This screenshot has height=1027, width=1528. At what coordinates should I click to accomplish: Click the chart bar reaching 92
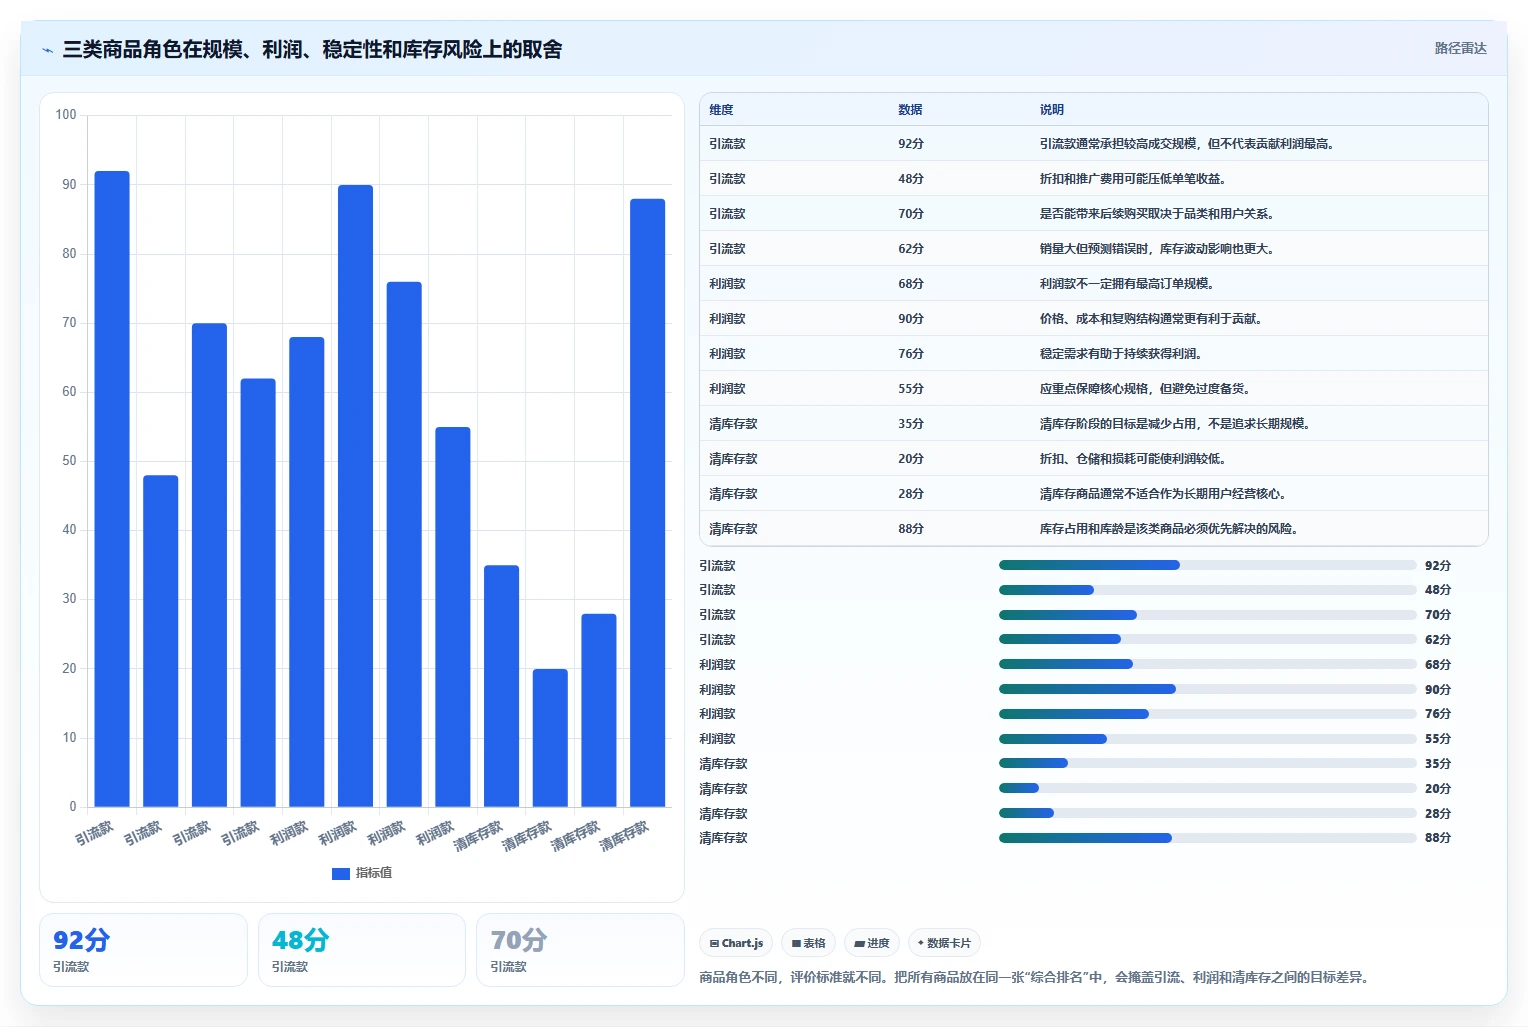[x=112, y=489]
